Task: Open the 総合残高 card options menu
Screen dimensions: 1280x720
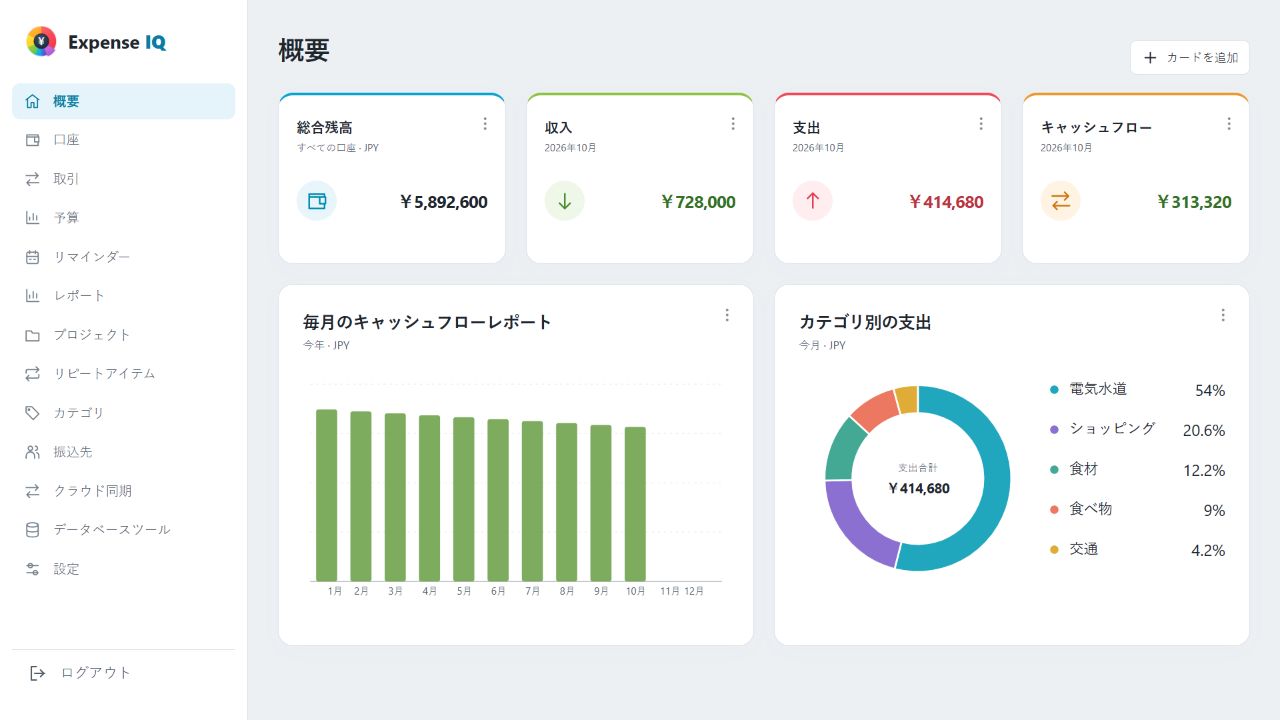Action: coord(485,124)
